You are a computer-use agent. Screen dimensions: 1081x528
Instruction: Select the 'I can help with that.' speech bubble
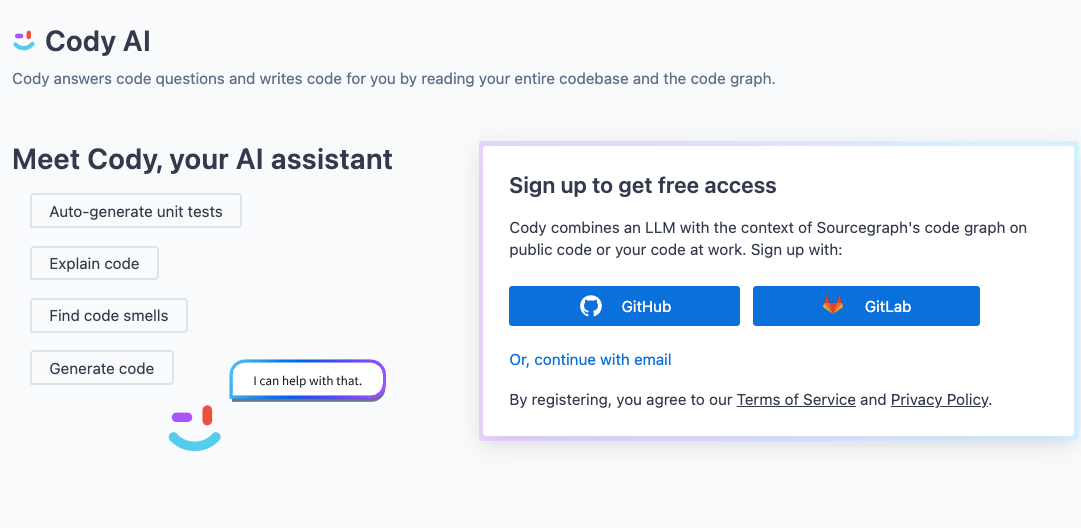307,380
